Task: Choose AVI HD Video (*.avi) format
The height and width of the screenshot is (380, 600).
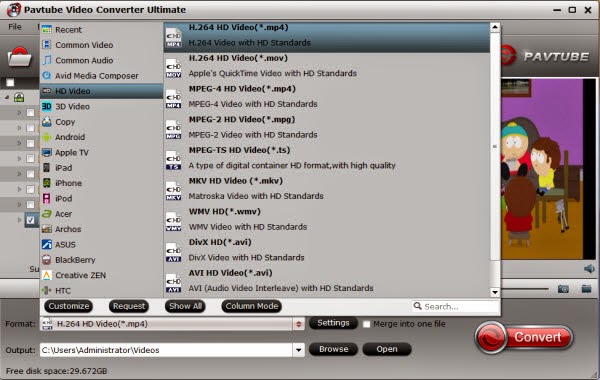Action: 326,281
